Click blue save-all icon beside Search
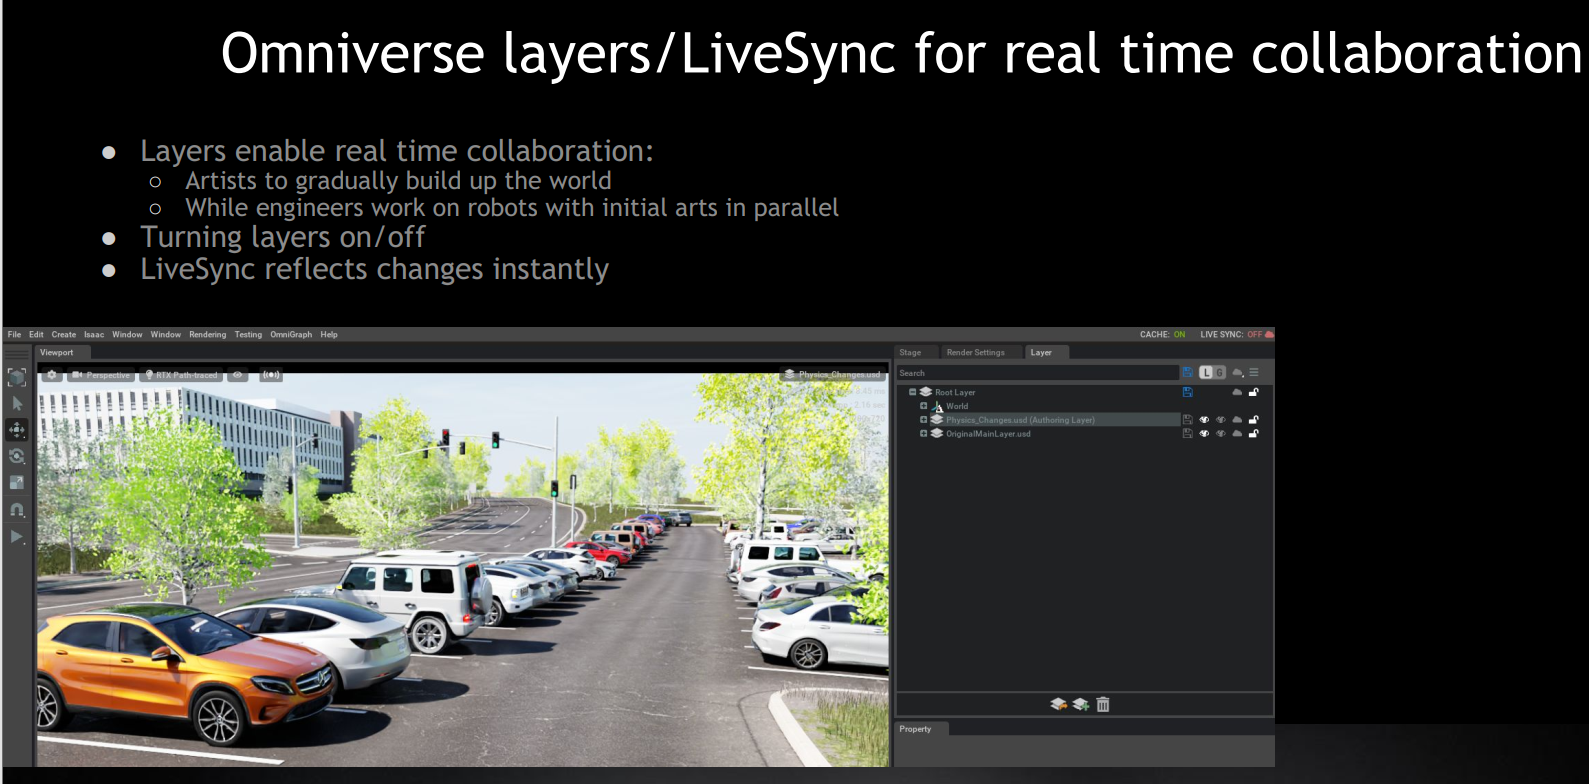Viewport: 1589px width, 784px height. (1188, 372)
